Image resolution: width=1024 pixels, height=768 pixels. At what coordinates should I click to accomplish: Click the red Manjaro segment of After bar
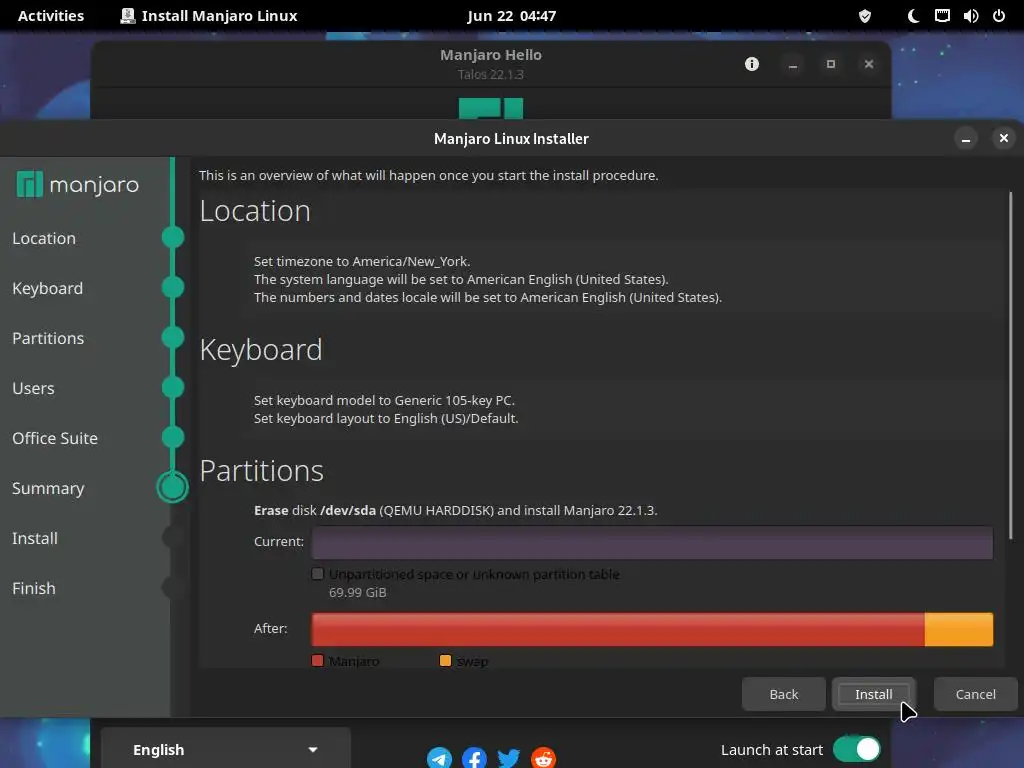(618, 629)
